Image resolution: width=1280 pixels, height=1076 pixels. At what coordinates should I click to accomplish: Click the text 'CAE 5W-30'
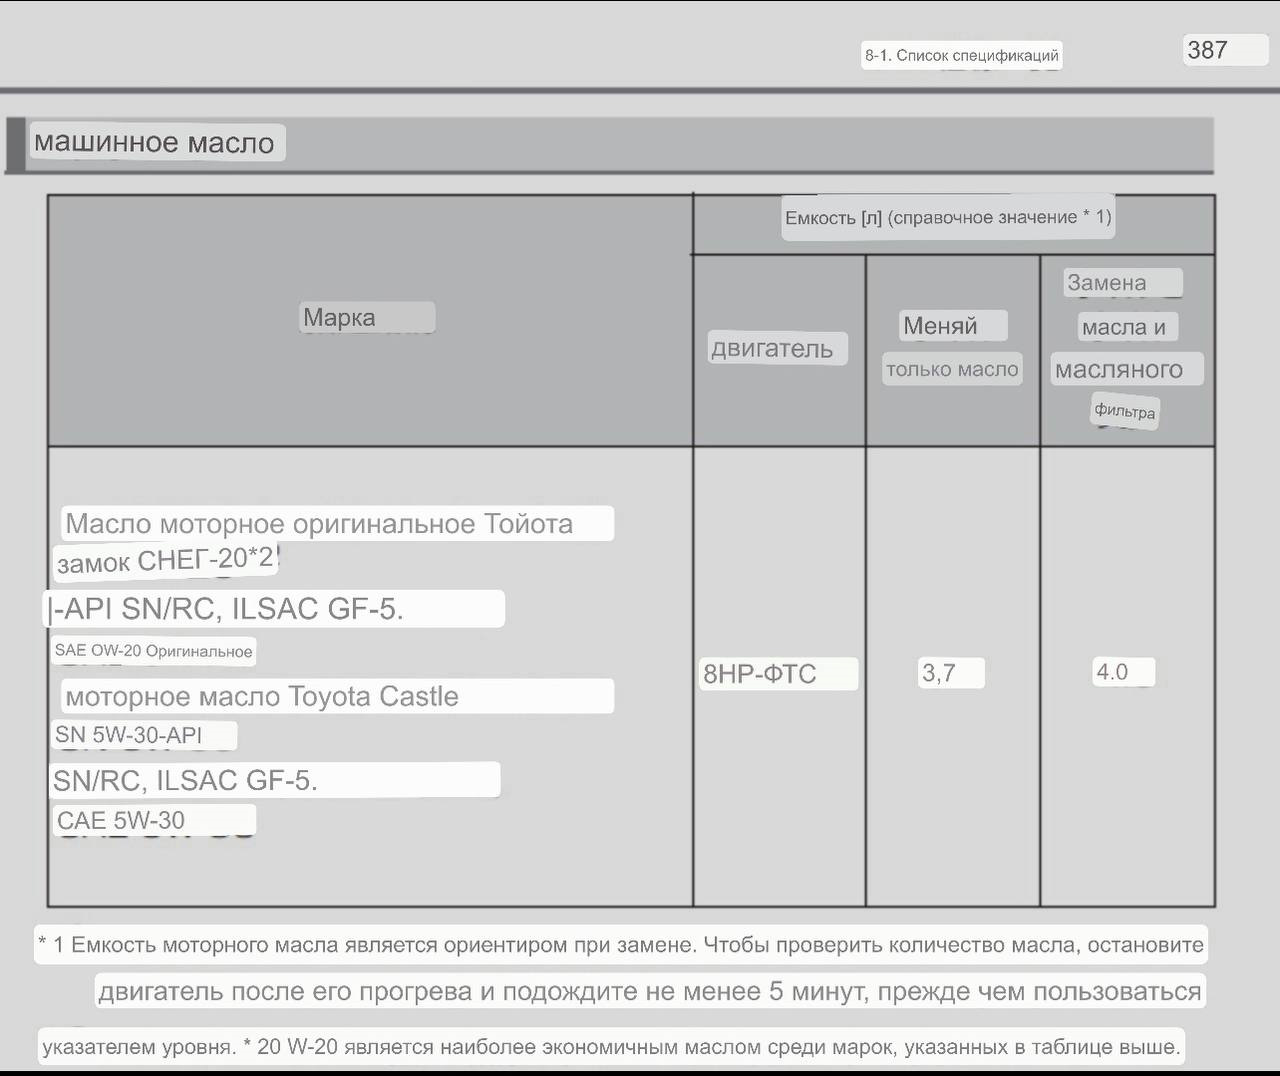pos(121,821)
